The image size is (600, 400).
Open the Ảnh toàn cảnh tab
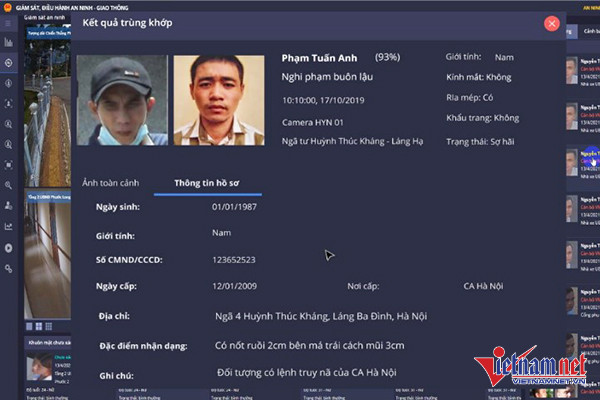pos(111,183)
